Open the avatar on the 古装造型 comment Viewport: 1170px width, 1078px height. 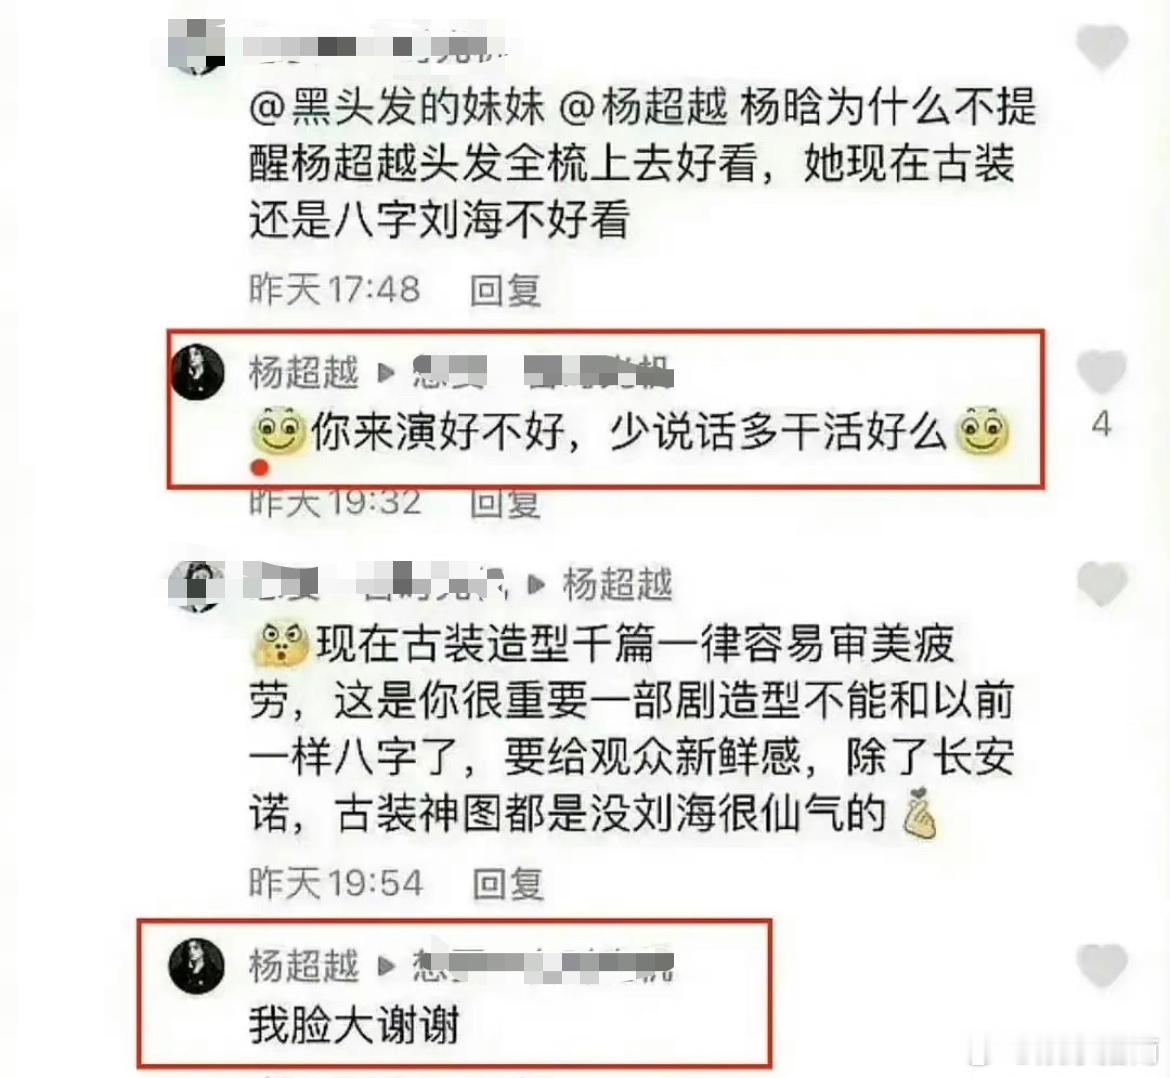(x=196, y=586)
